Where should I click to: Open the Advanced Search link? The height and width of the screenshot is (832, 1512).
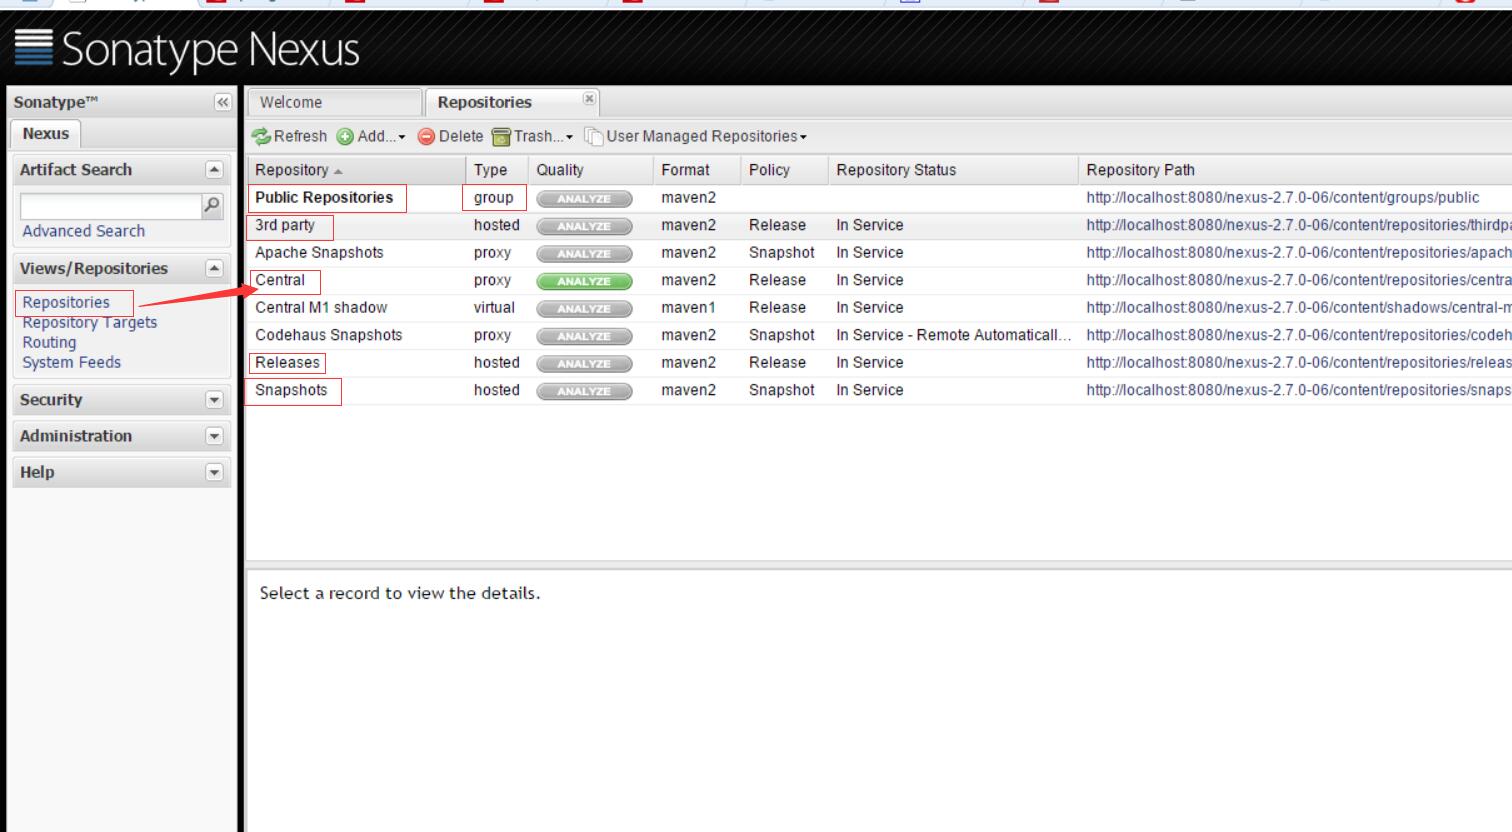[84, 231]
